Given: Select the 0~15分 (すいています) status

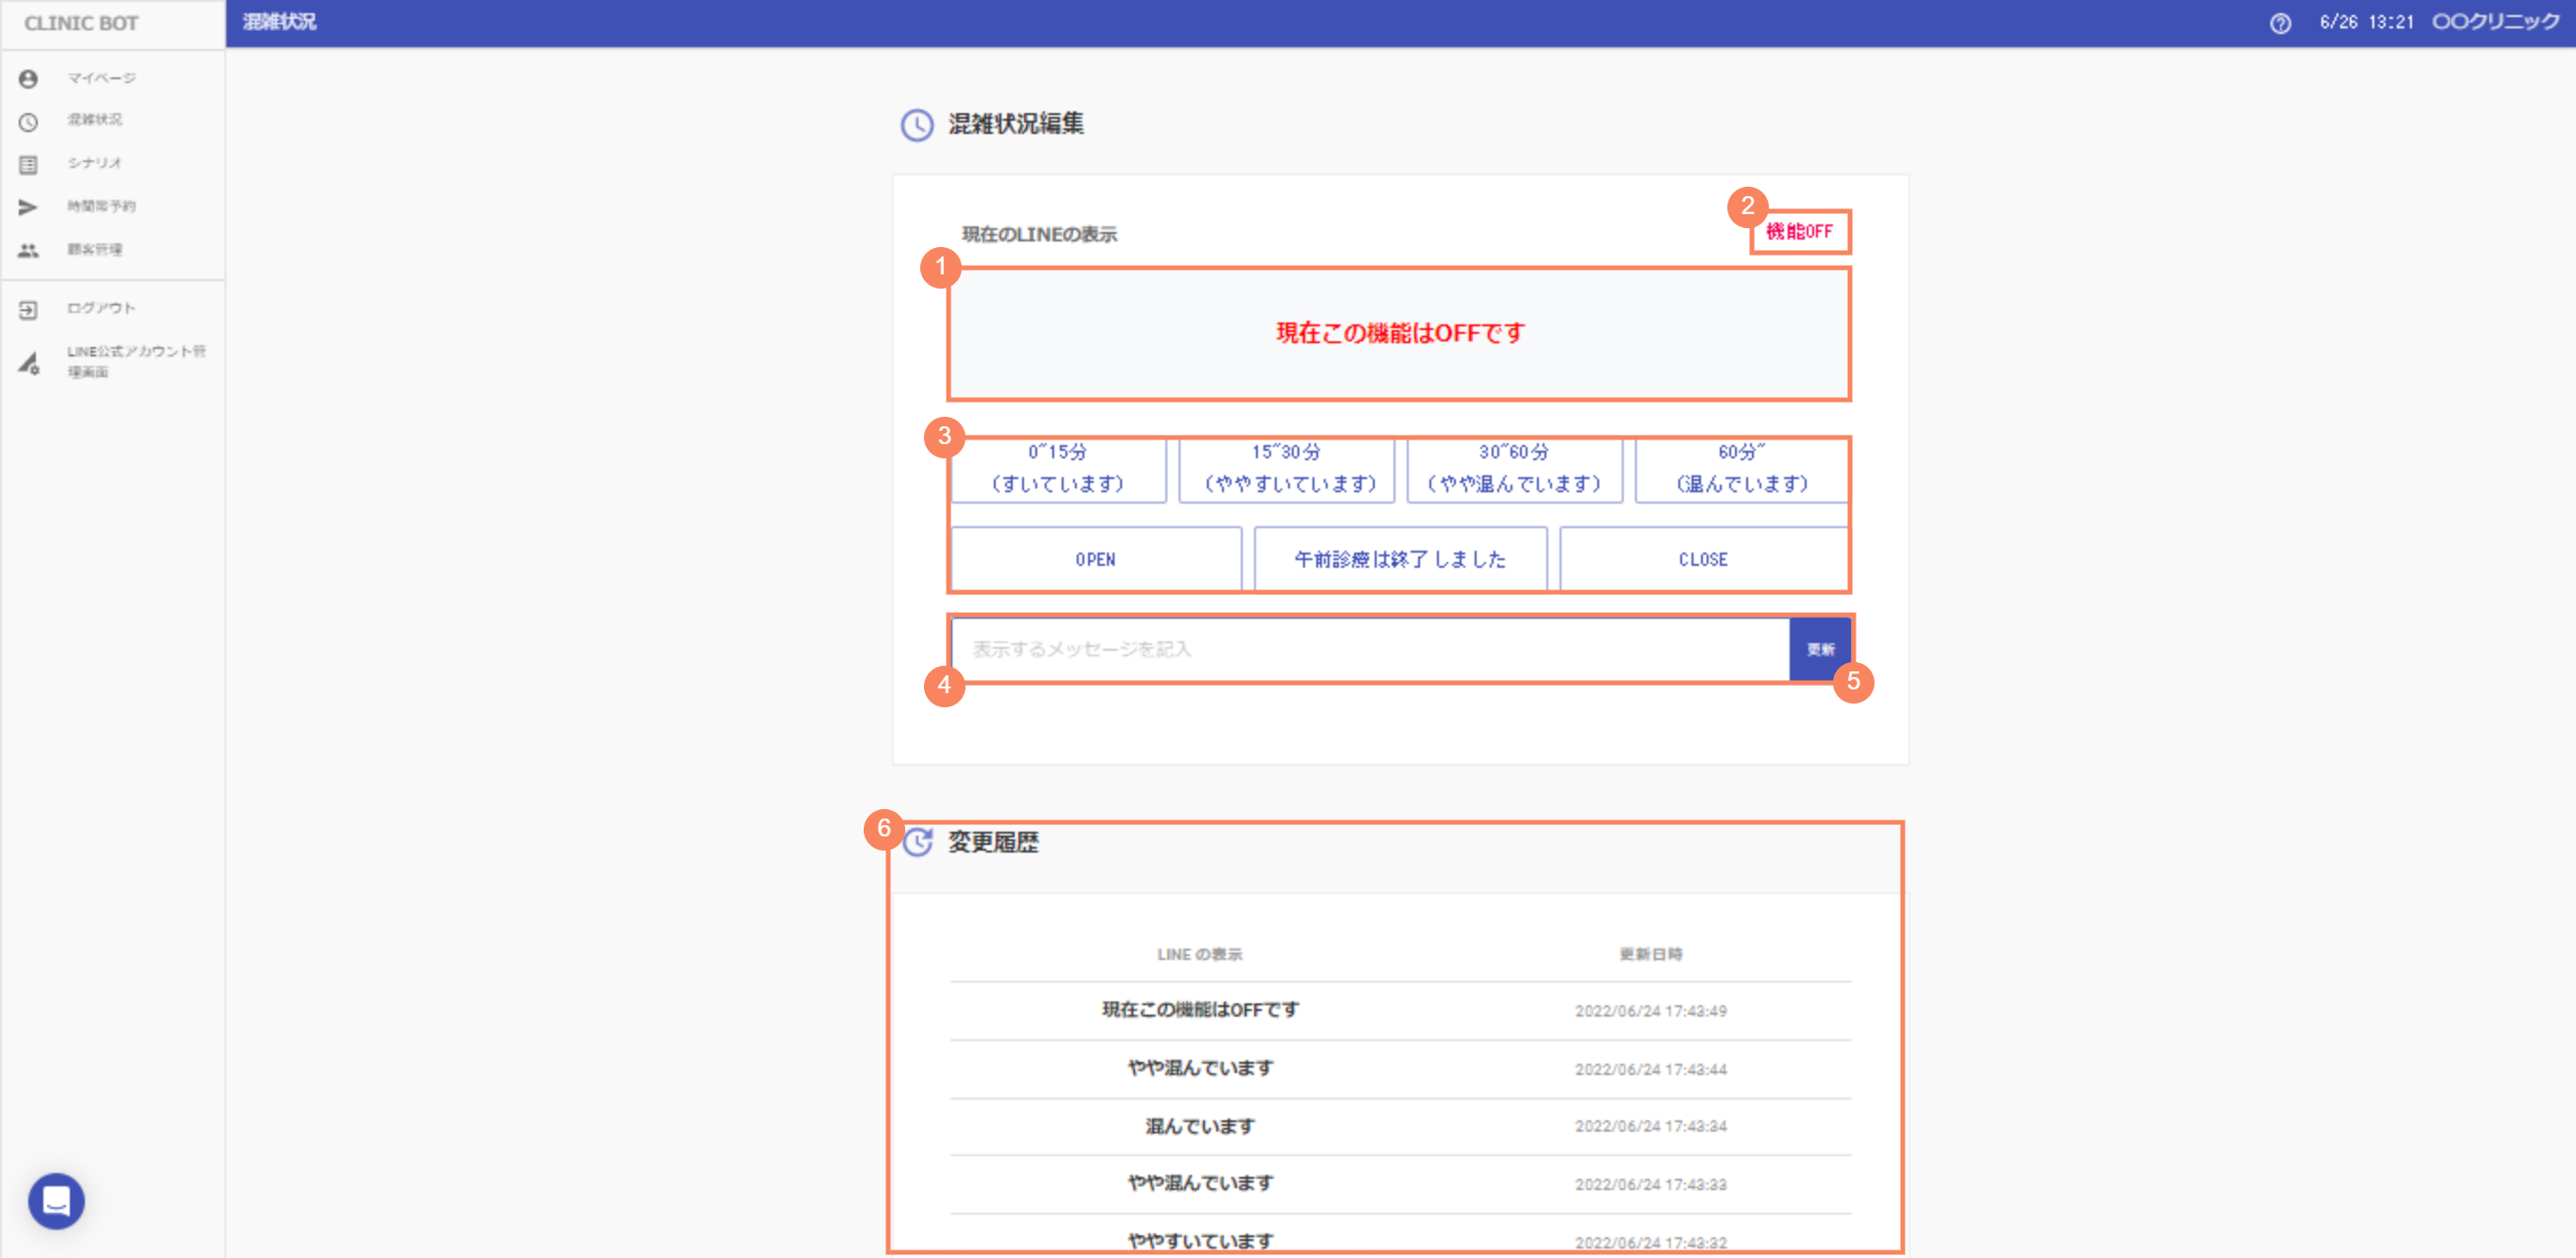Looking at the screenshot, I should point(1057,469).
